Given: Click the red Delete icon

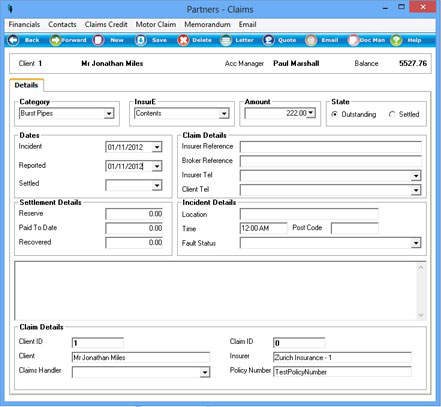Looking at the screenshot, I should [183, 40].
